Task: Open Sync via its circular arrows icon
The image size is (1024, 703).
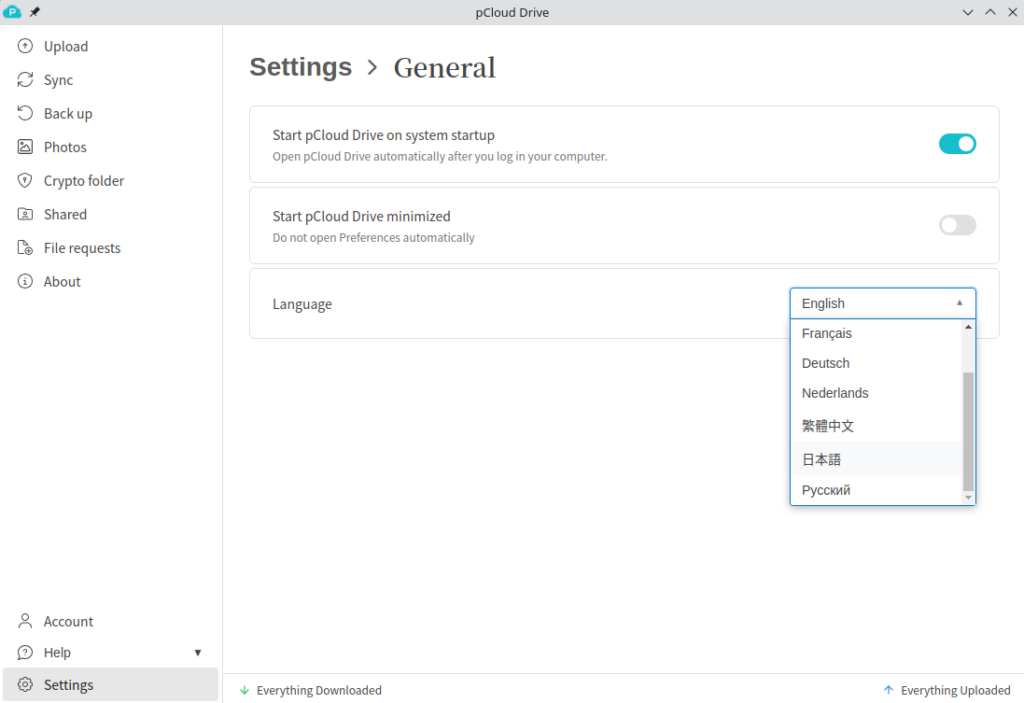Action: pyautogui.click(x=25, y=80)
